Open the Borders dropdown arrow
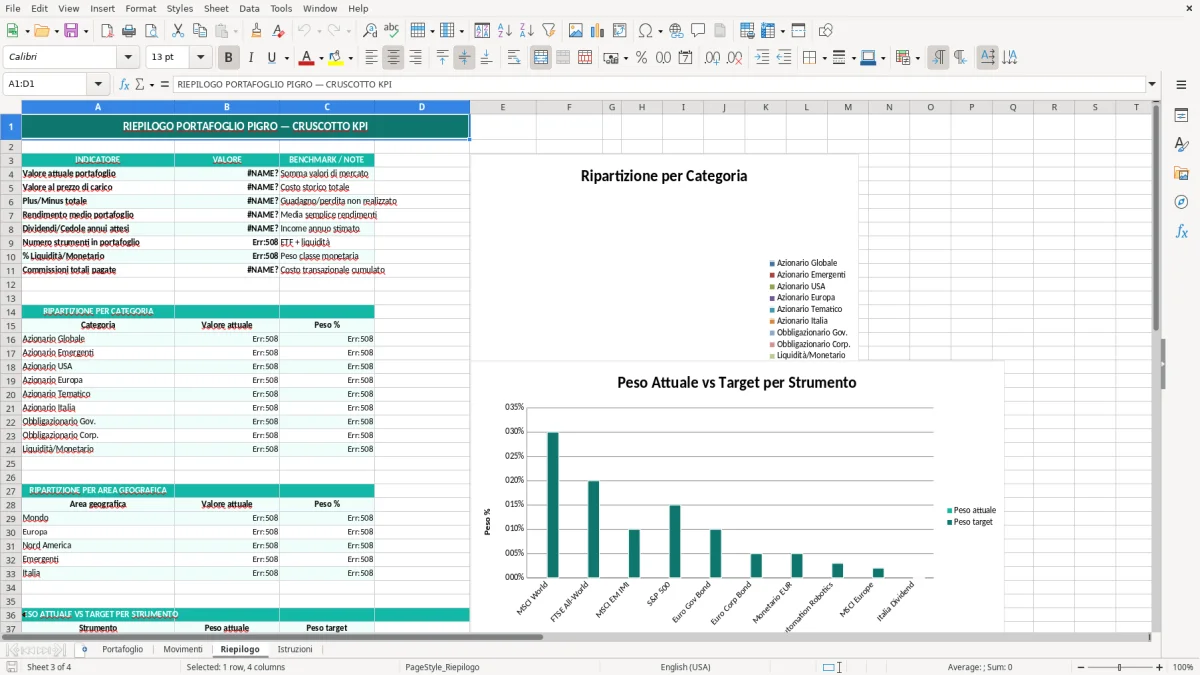This screenshot has height=675, width=1200. click(823, 58)
